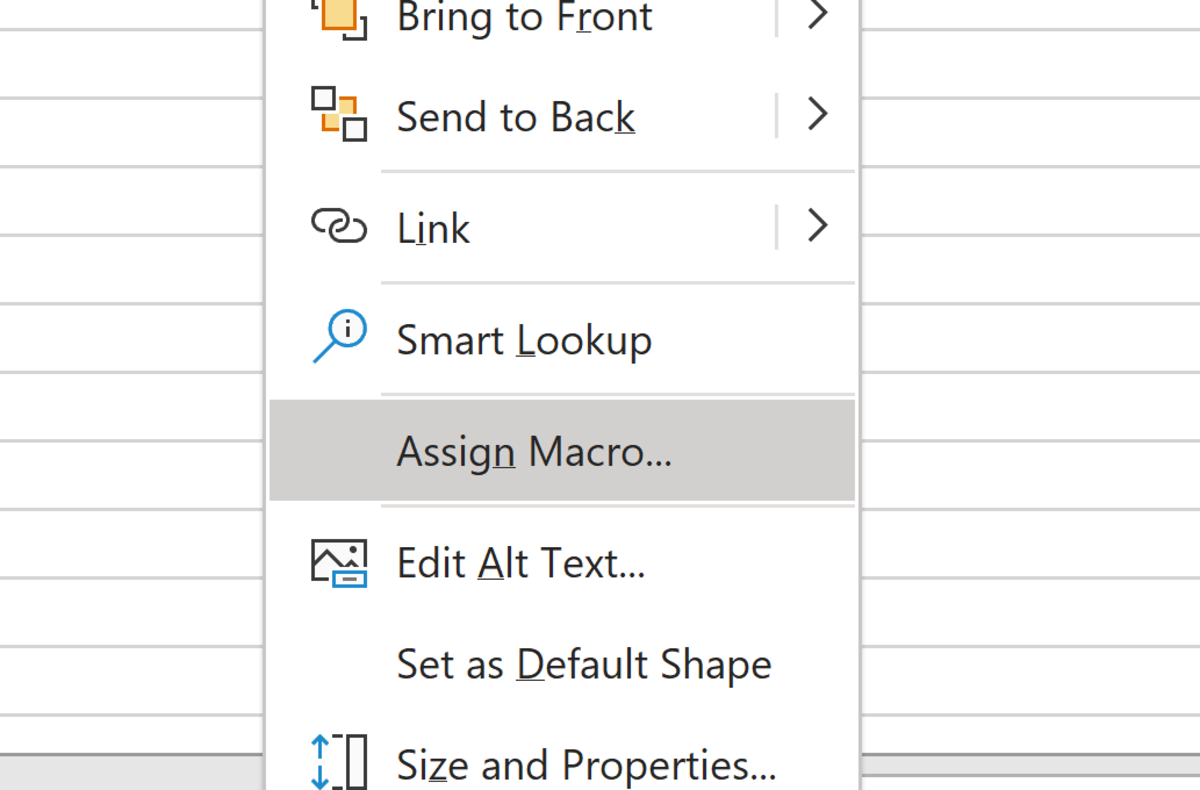1200x790 pixels.
Task: Click the Send to Back icon
Action: point(340,115)
